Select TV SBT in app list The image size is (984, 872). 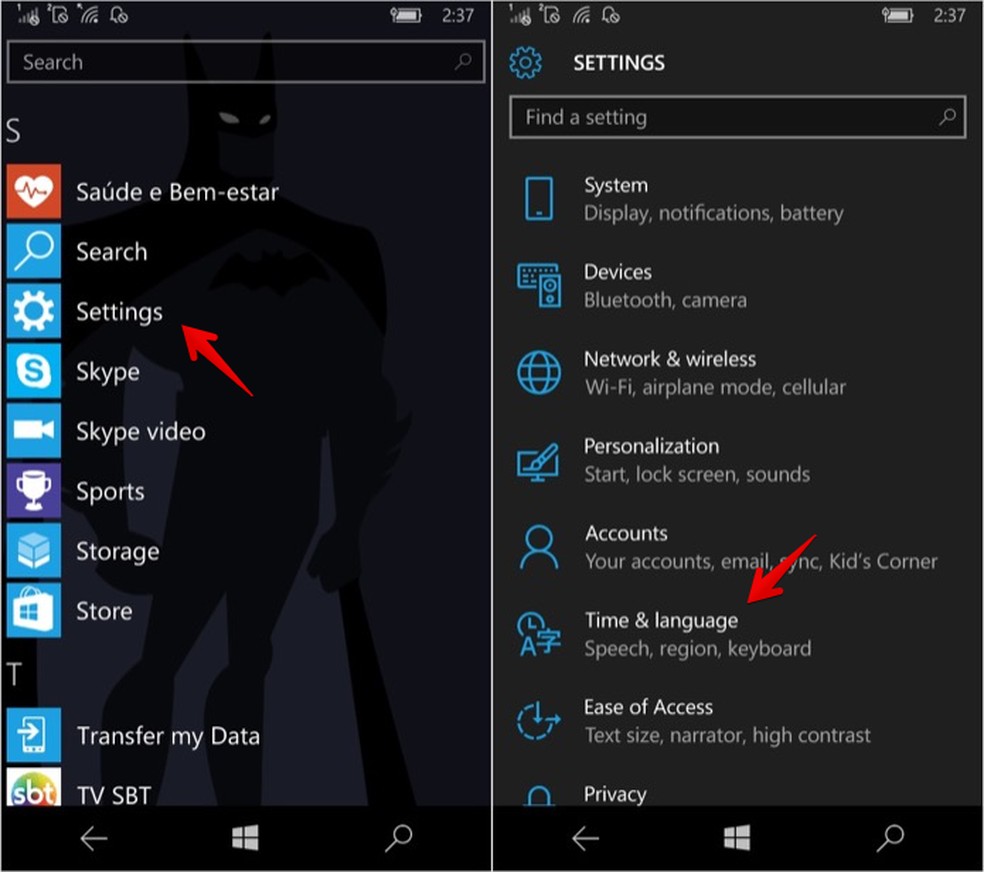click(114, 795)
